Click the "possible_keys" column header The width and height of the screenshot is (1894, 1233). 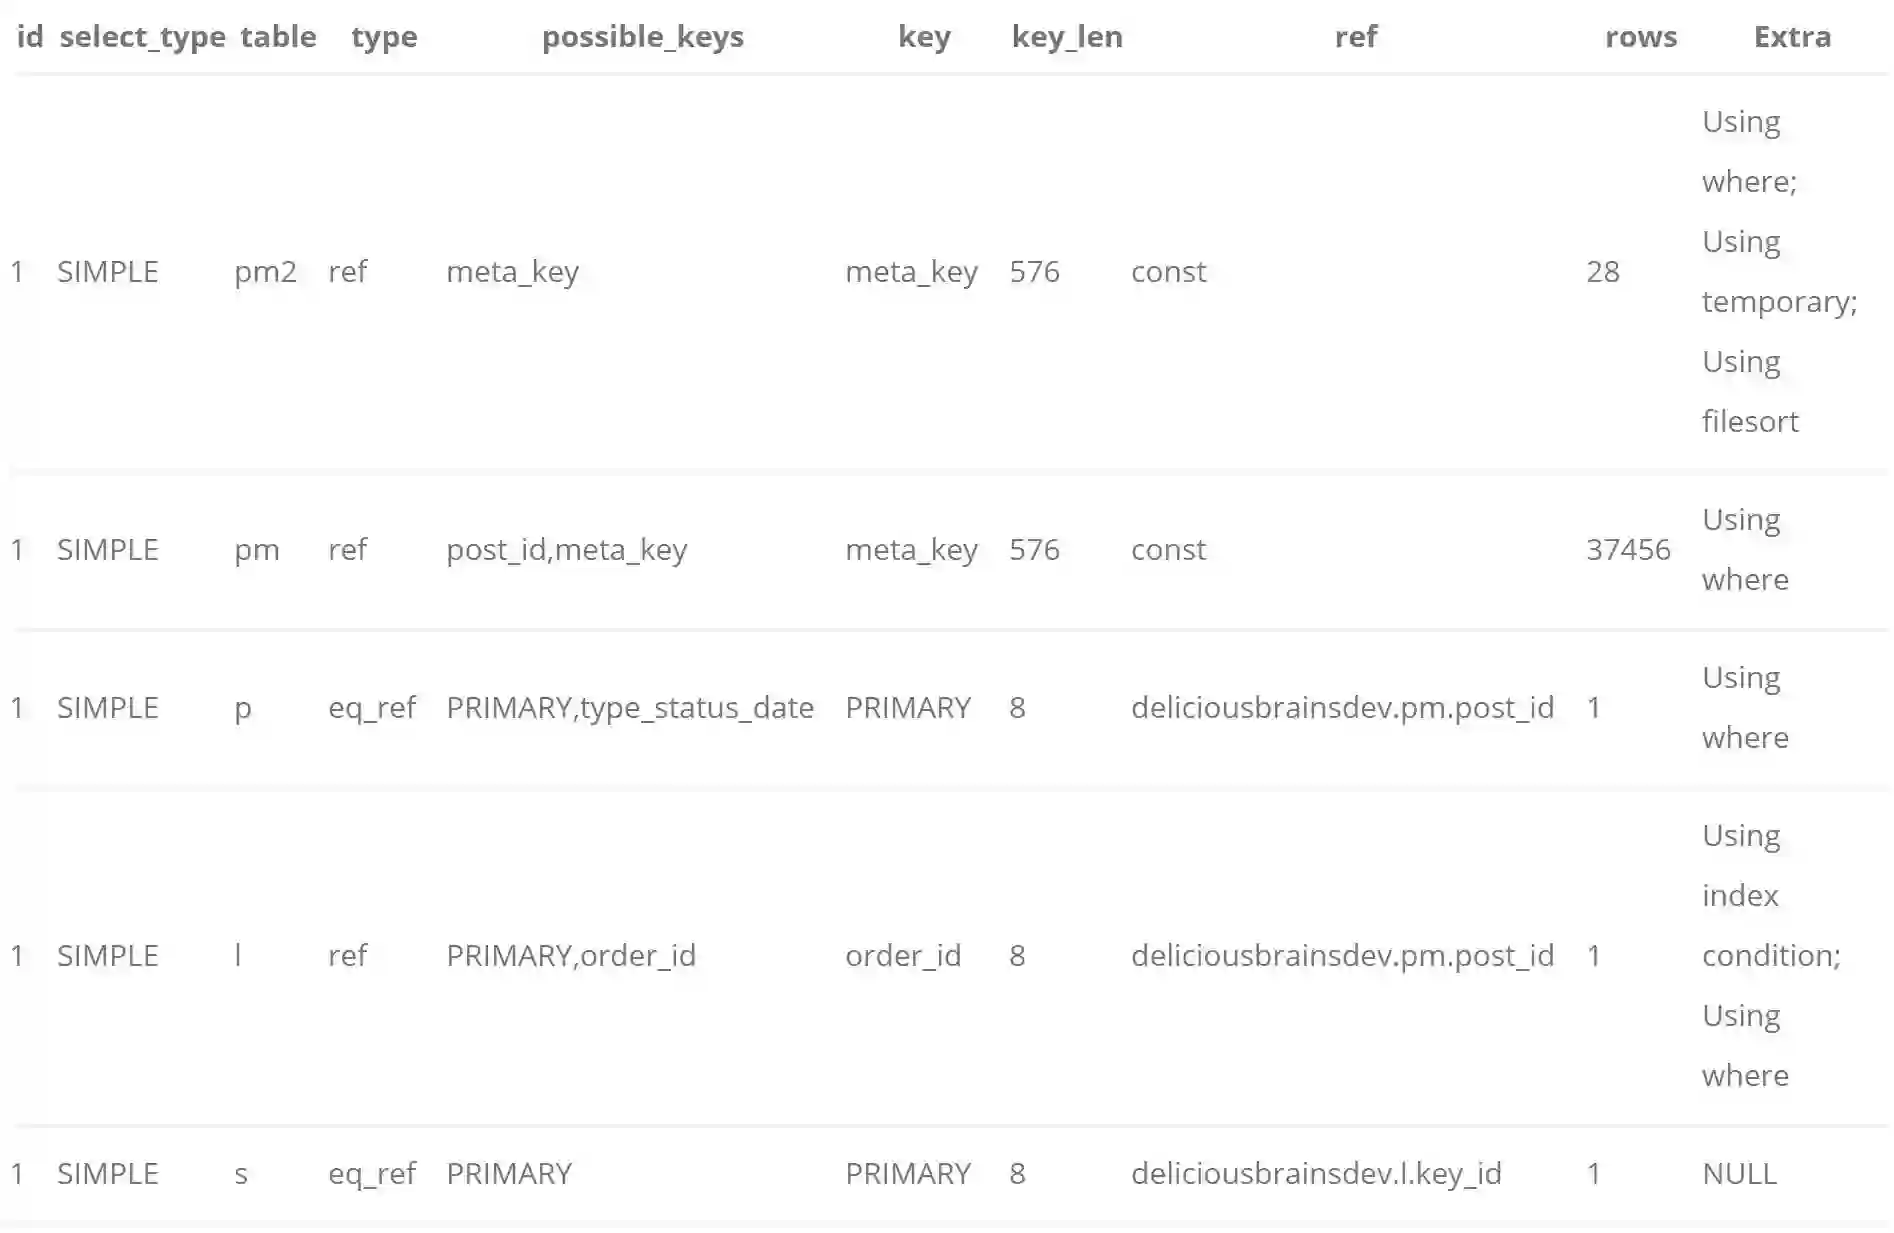[x=642, y=37]
